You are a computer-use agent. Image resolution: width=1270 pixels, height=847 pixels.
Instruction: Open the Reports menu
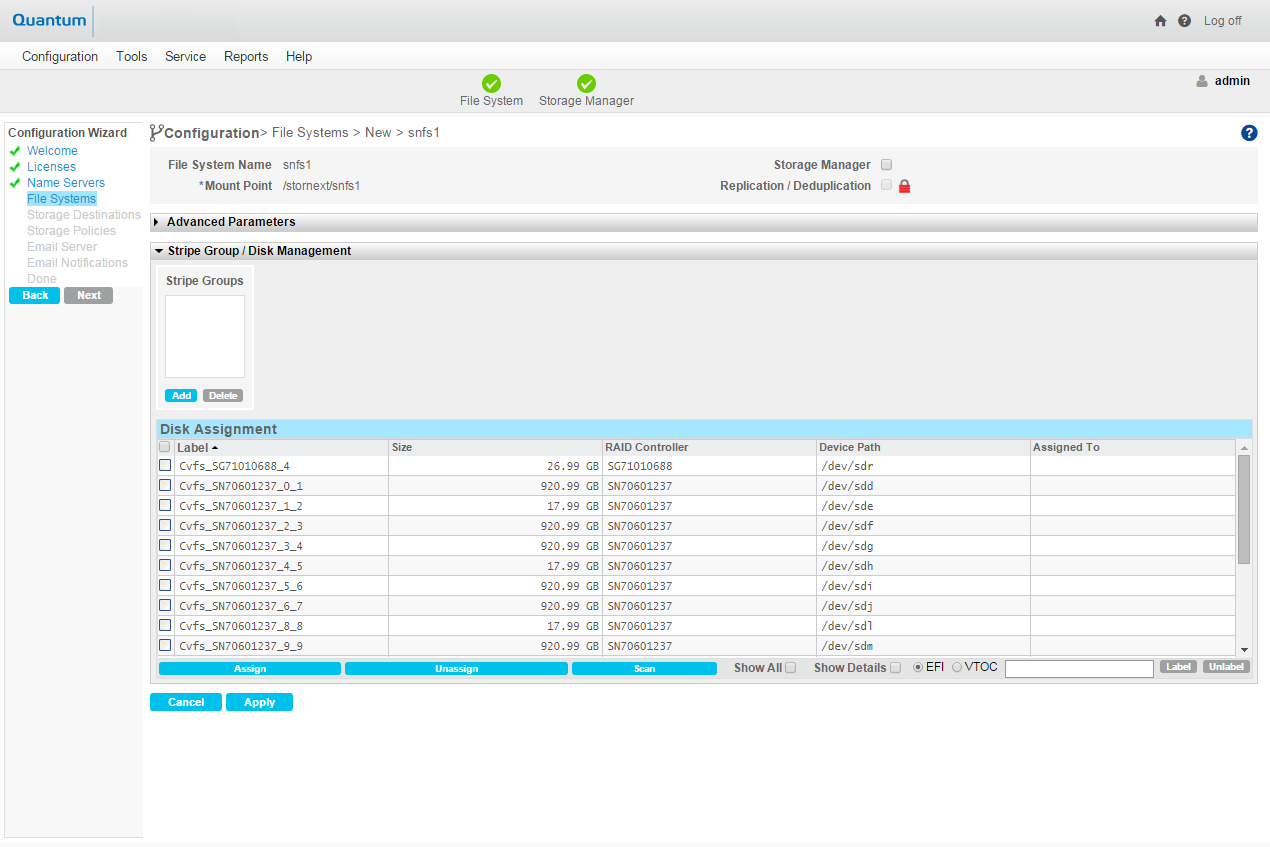point(246,56)
